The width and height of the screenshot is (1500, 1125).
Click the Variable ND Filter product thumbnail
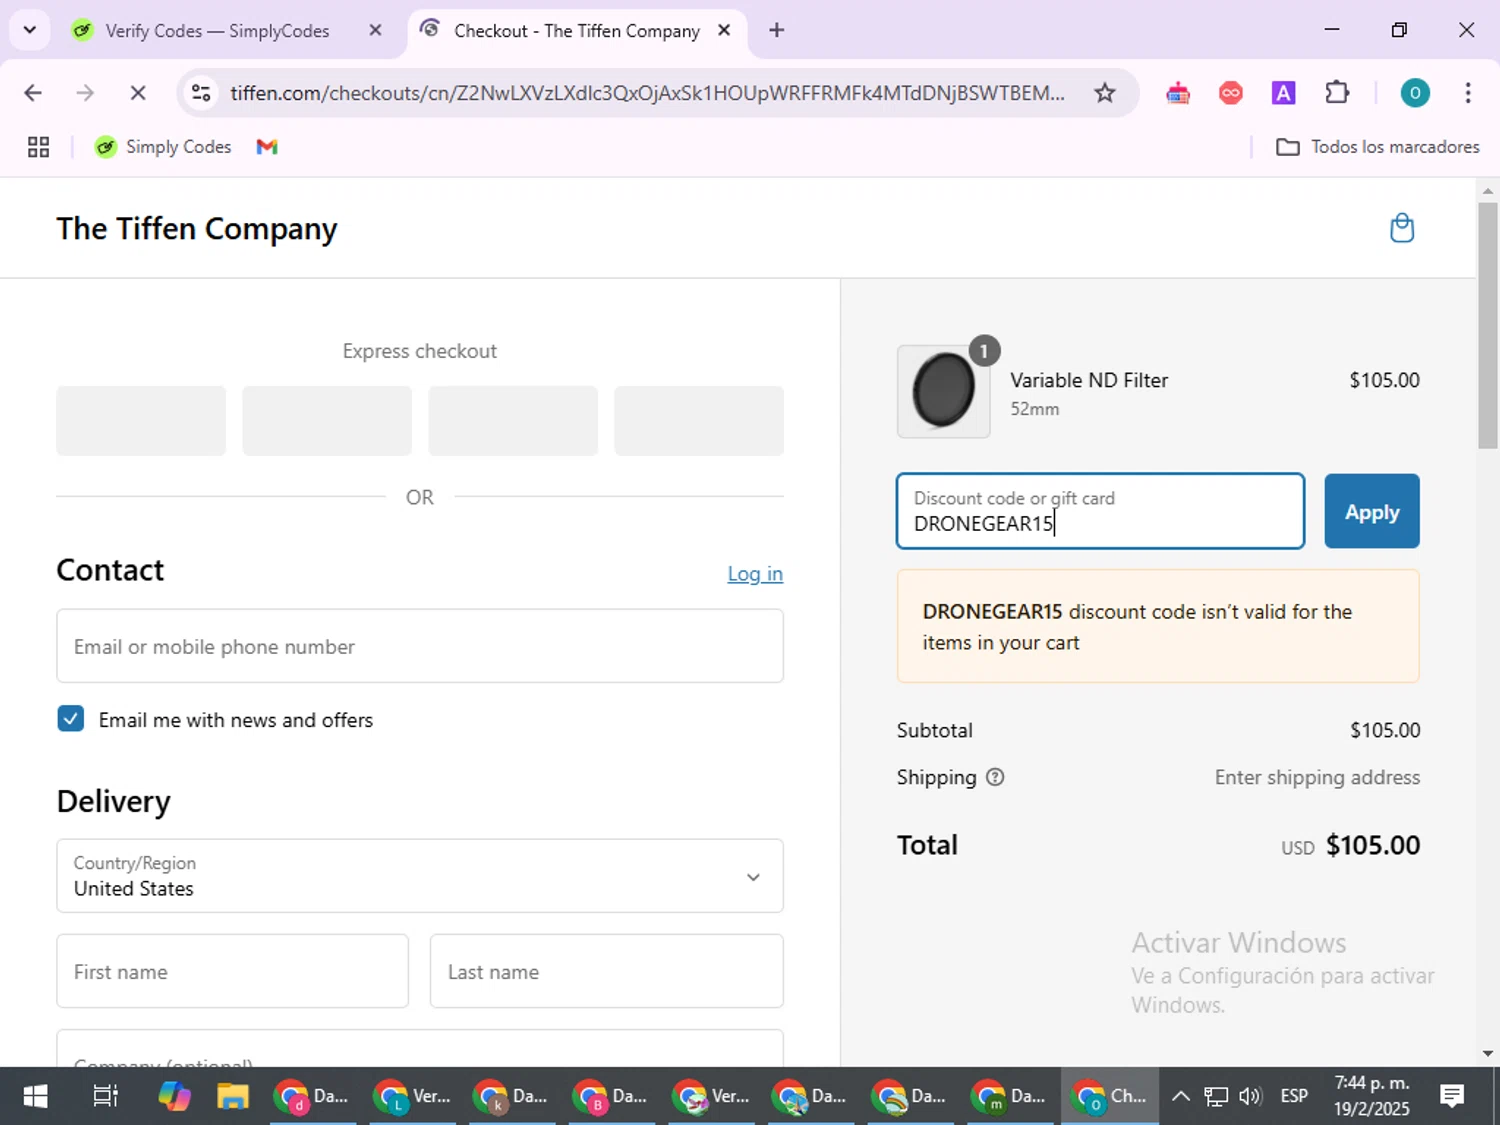pos(943,391)
